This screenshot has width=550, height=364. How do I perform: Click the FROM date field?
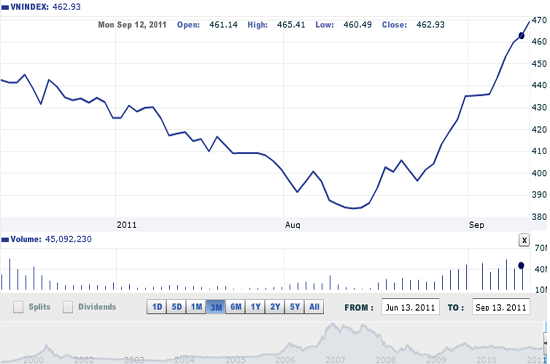[410, 307]
